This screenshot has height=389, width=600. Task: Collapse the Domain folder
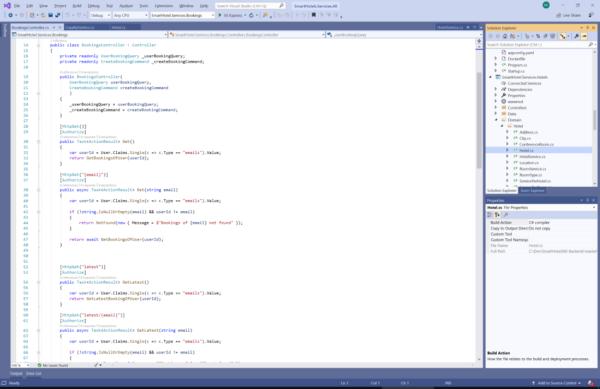(x=496, y=120)
